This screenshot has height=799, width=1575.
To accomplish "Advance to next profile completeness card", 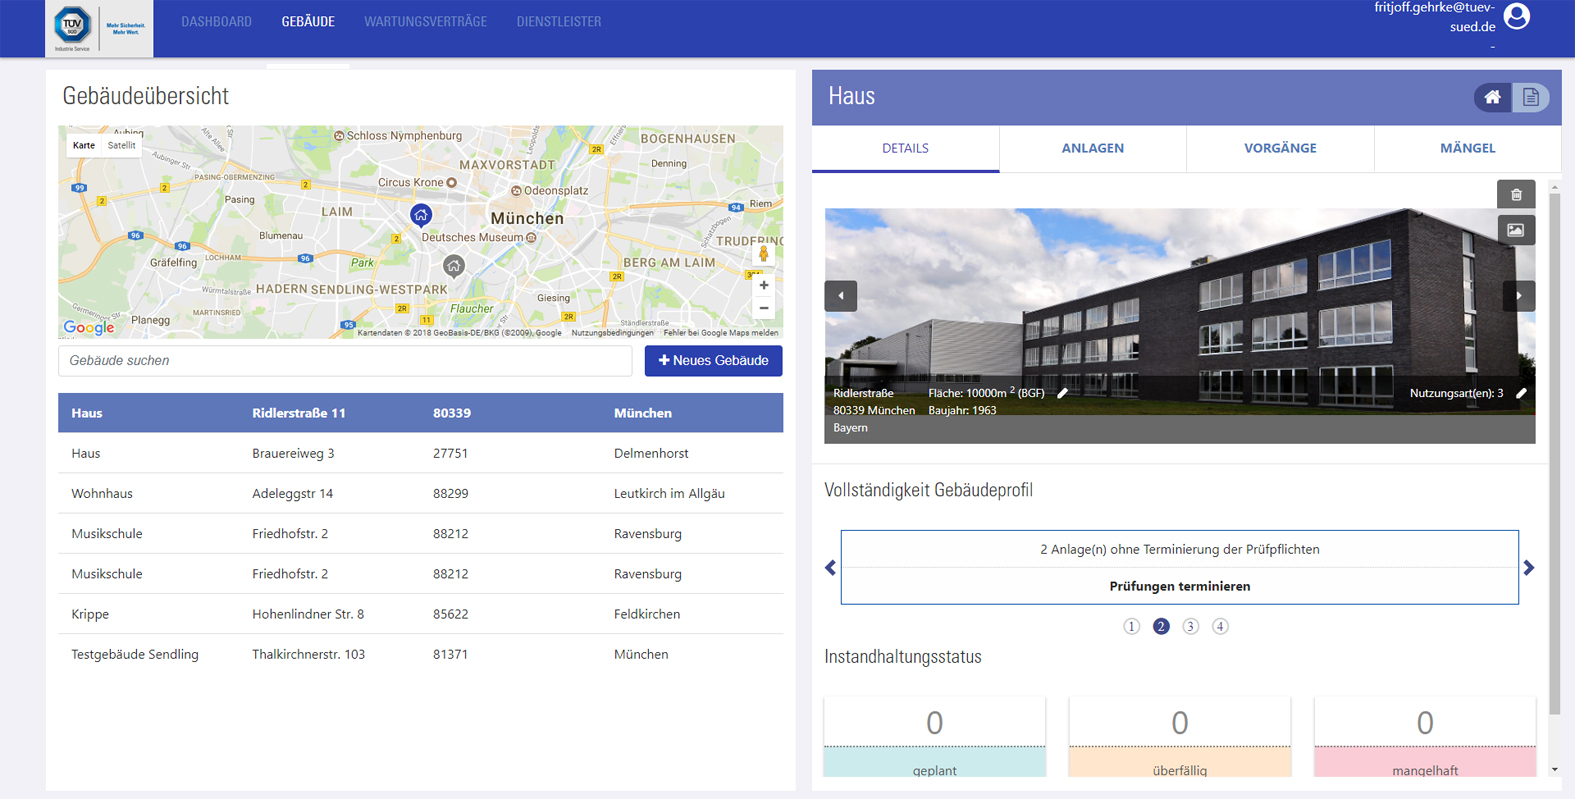I will click(1528, 568).
